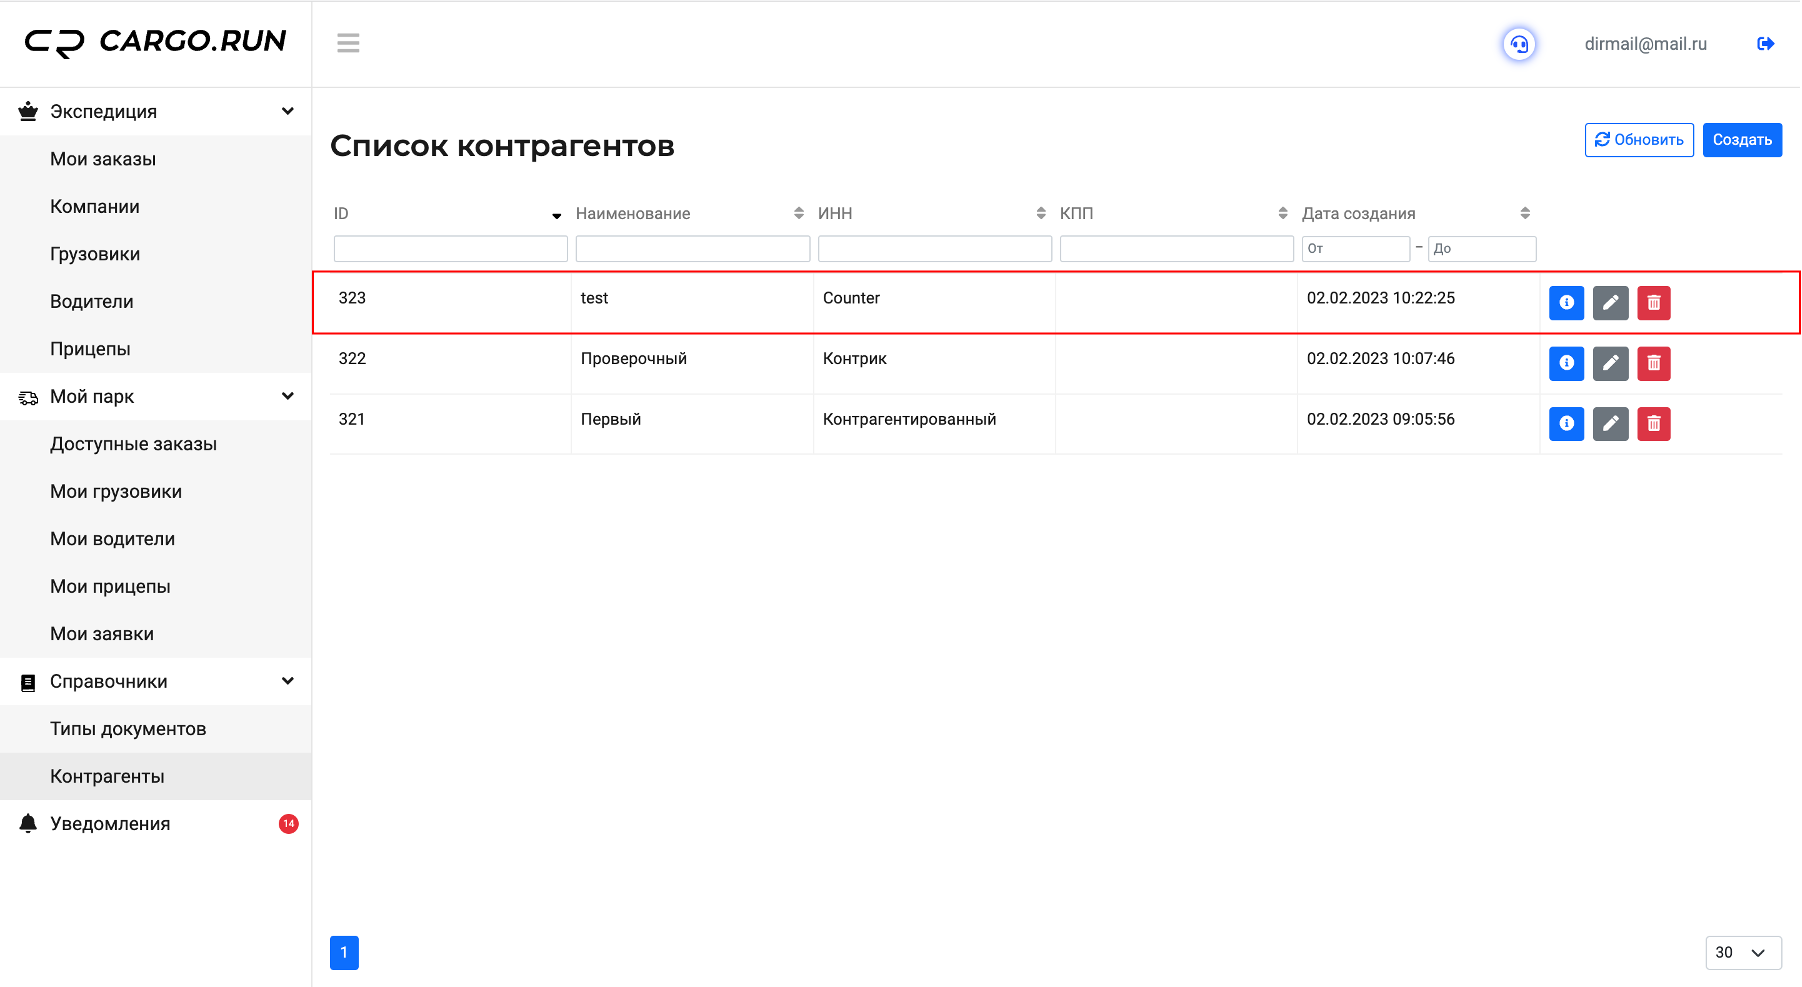1802x987 pixels.
Task: Click the logout icon next to email
Action: pos(1765,44)
